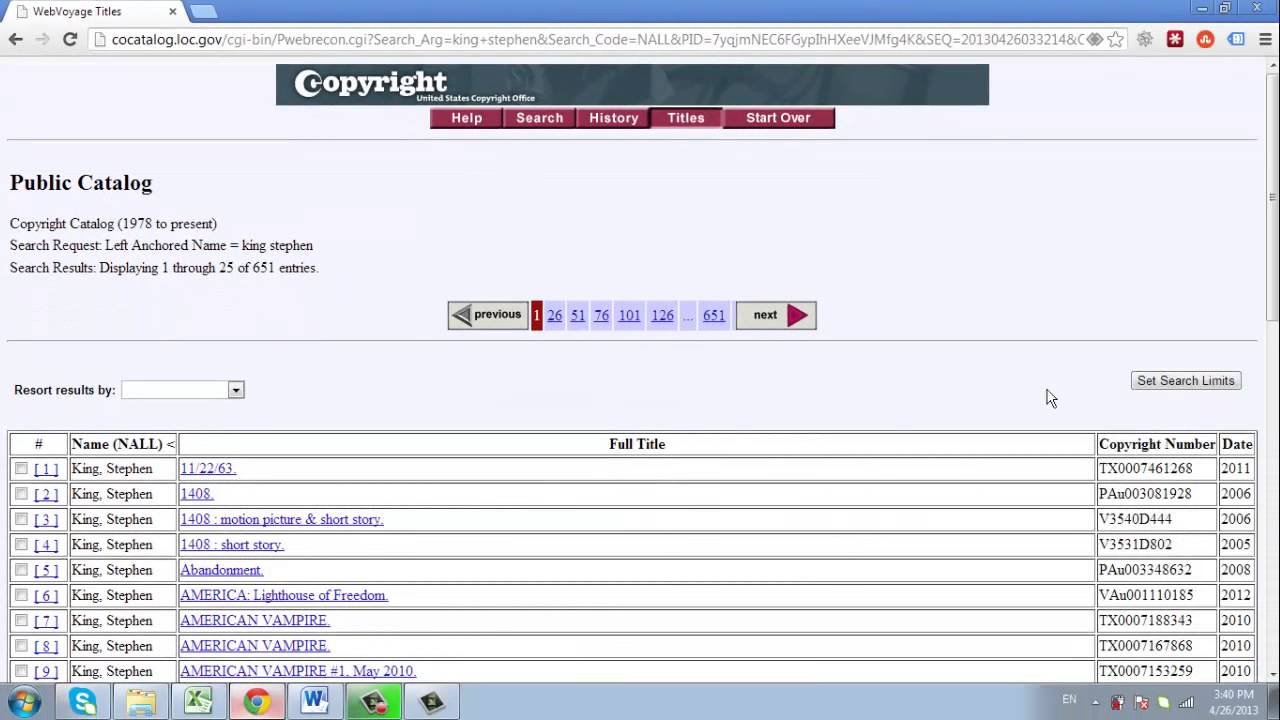Jump to results starting at 101
This screenshot has height=720, width=1280.
click(629, 315)
